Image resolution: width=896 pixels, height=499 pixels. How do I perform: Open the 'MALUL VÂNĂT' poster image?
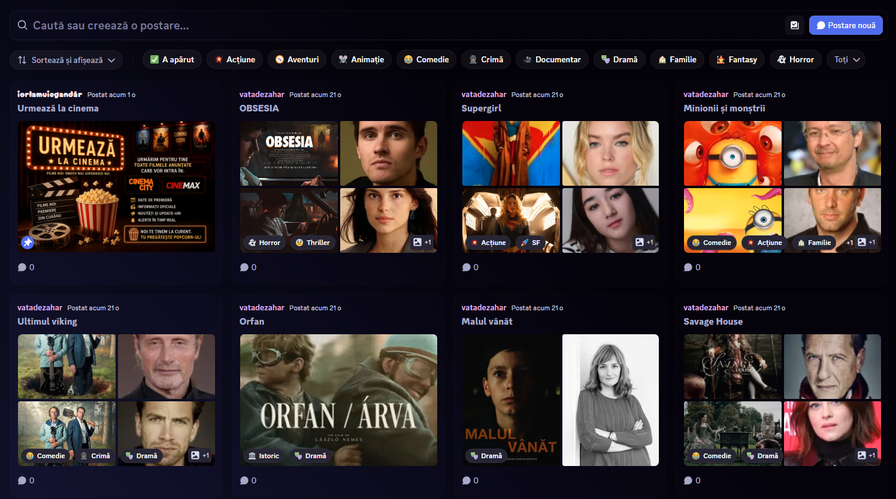pos(511,400)
